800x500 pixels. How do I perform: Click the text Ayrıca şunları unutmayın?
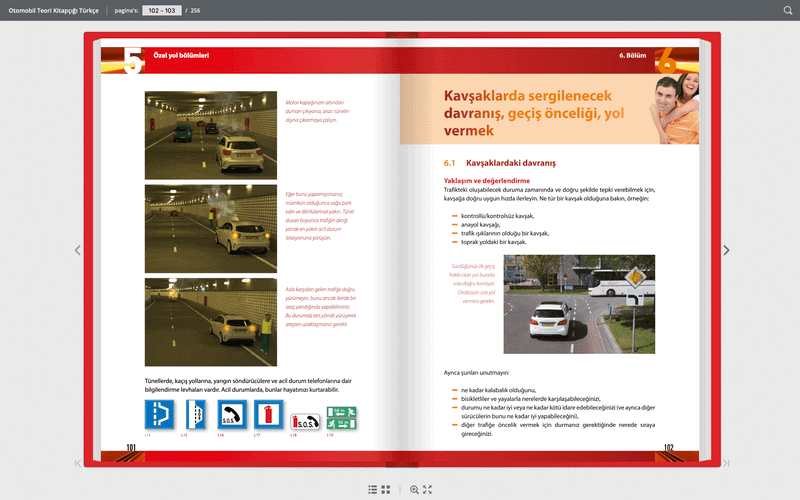(x=477, y=372)
